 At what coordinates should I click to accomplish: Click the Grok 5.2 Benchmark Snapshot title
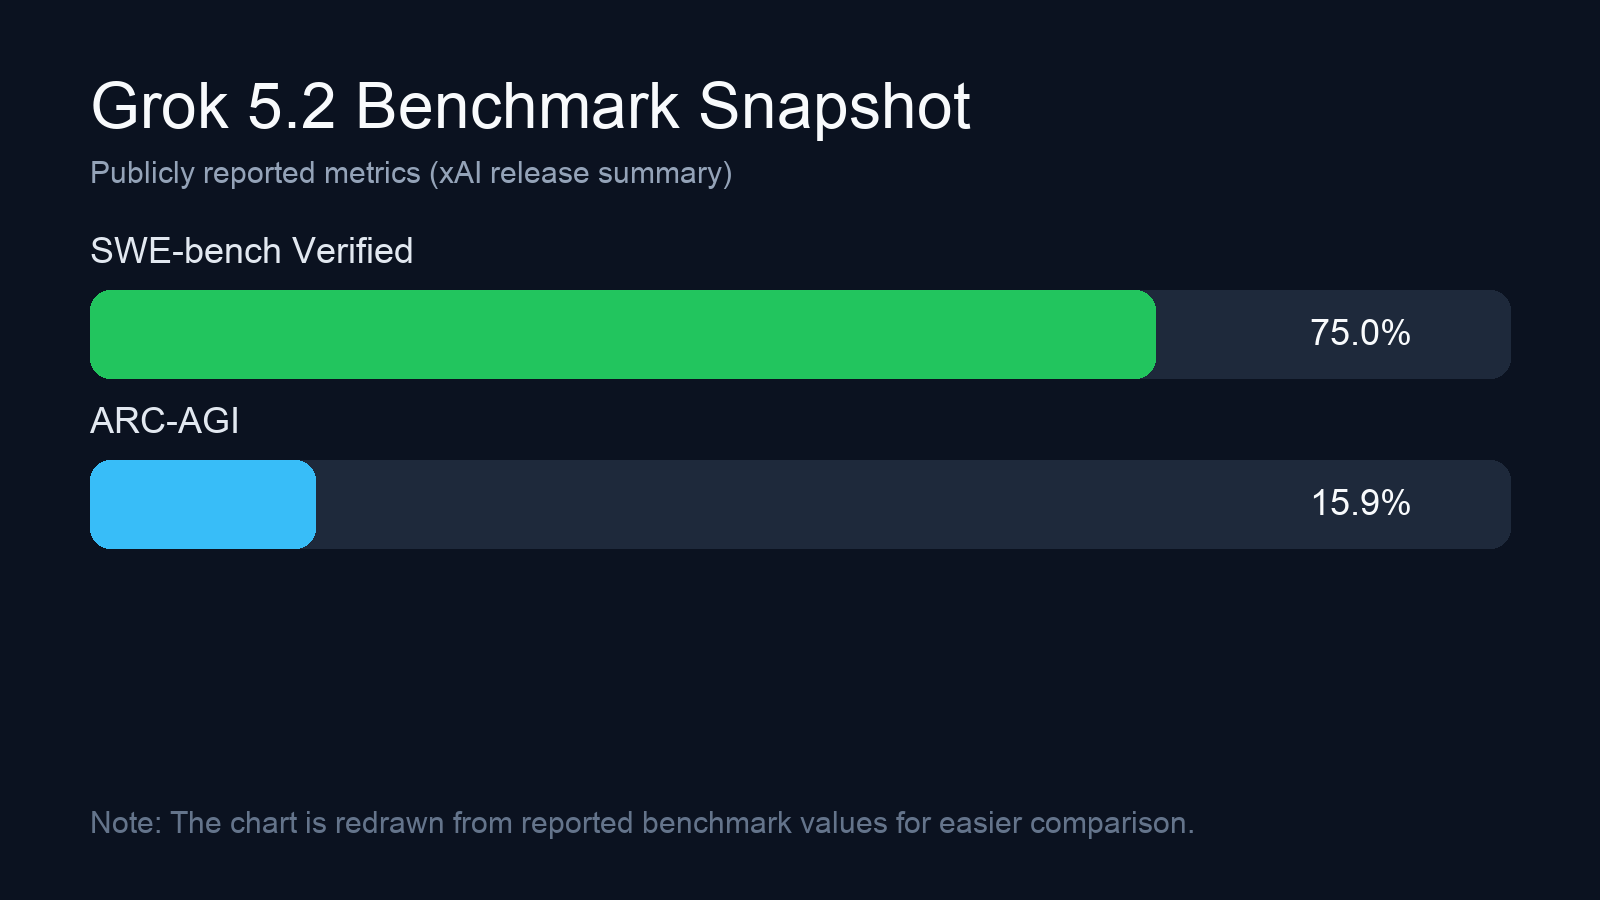[530, 106]
